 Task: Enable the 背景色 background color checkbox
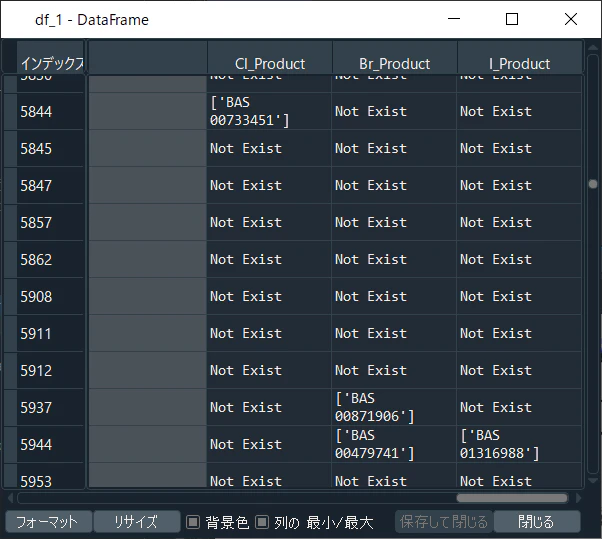click(x=193, y=522)
